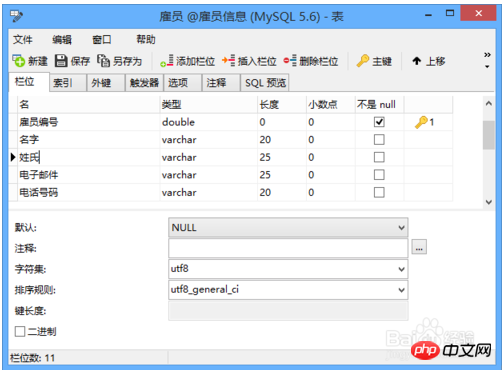Click 添加栏位 (Add Field) icon
The image size is (502, 370).
click(x=167, y=61)
